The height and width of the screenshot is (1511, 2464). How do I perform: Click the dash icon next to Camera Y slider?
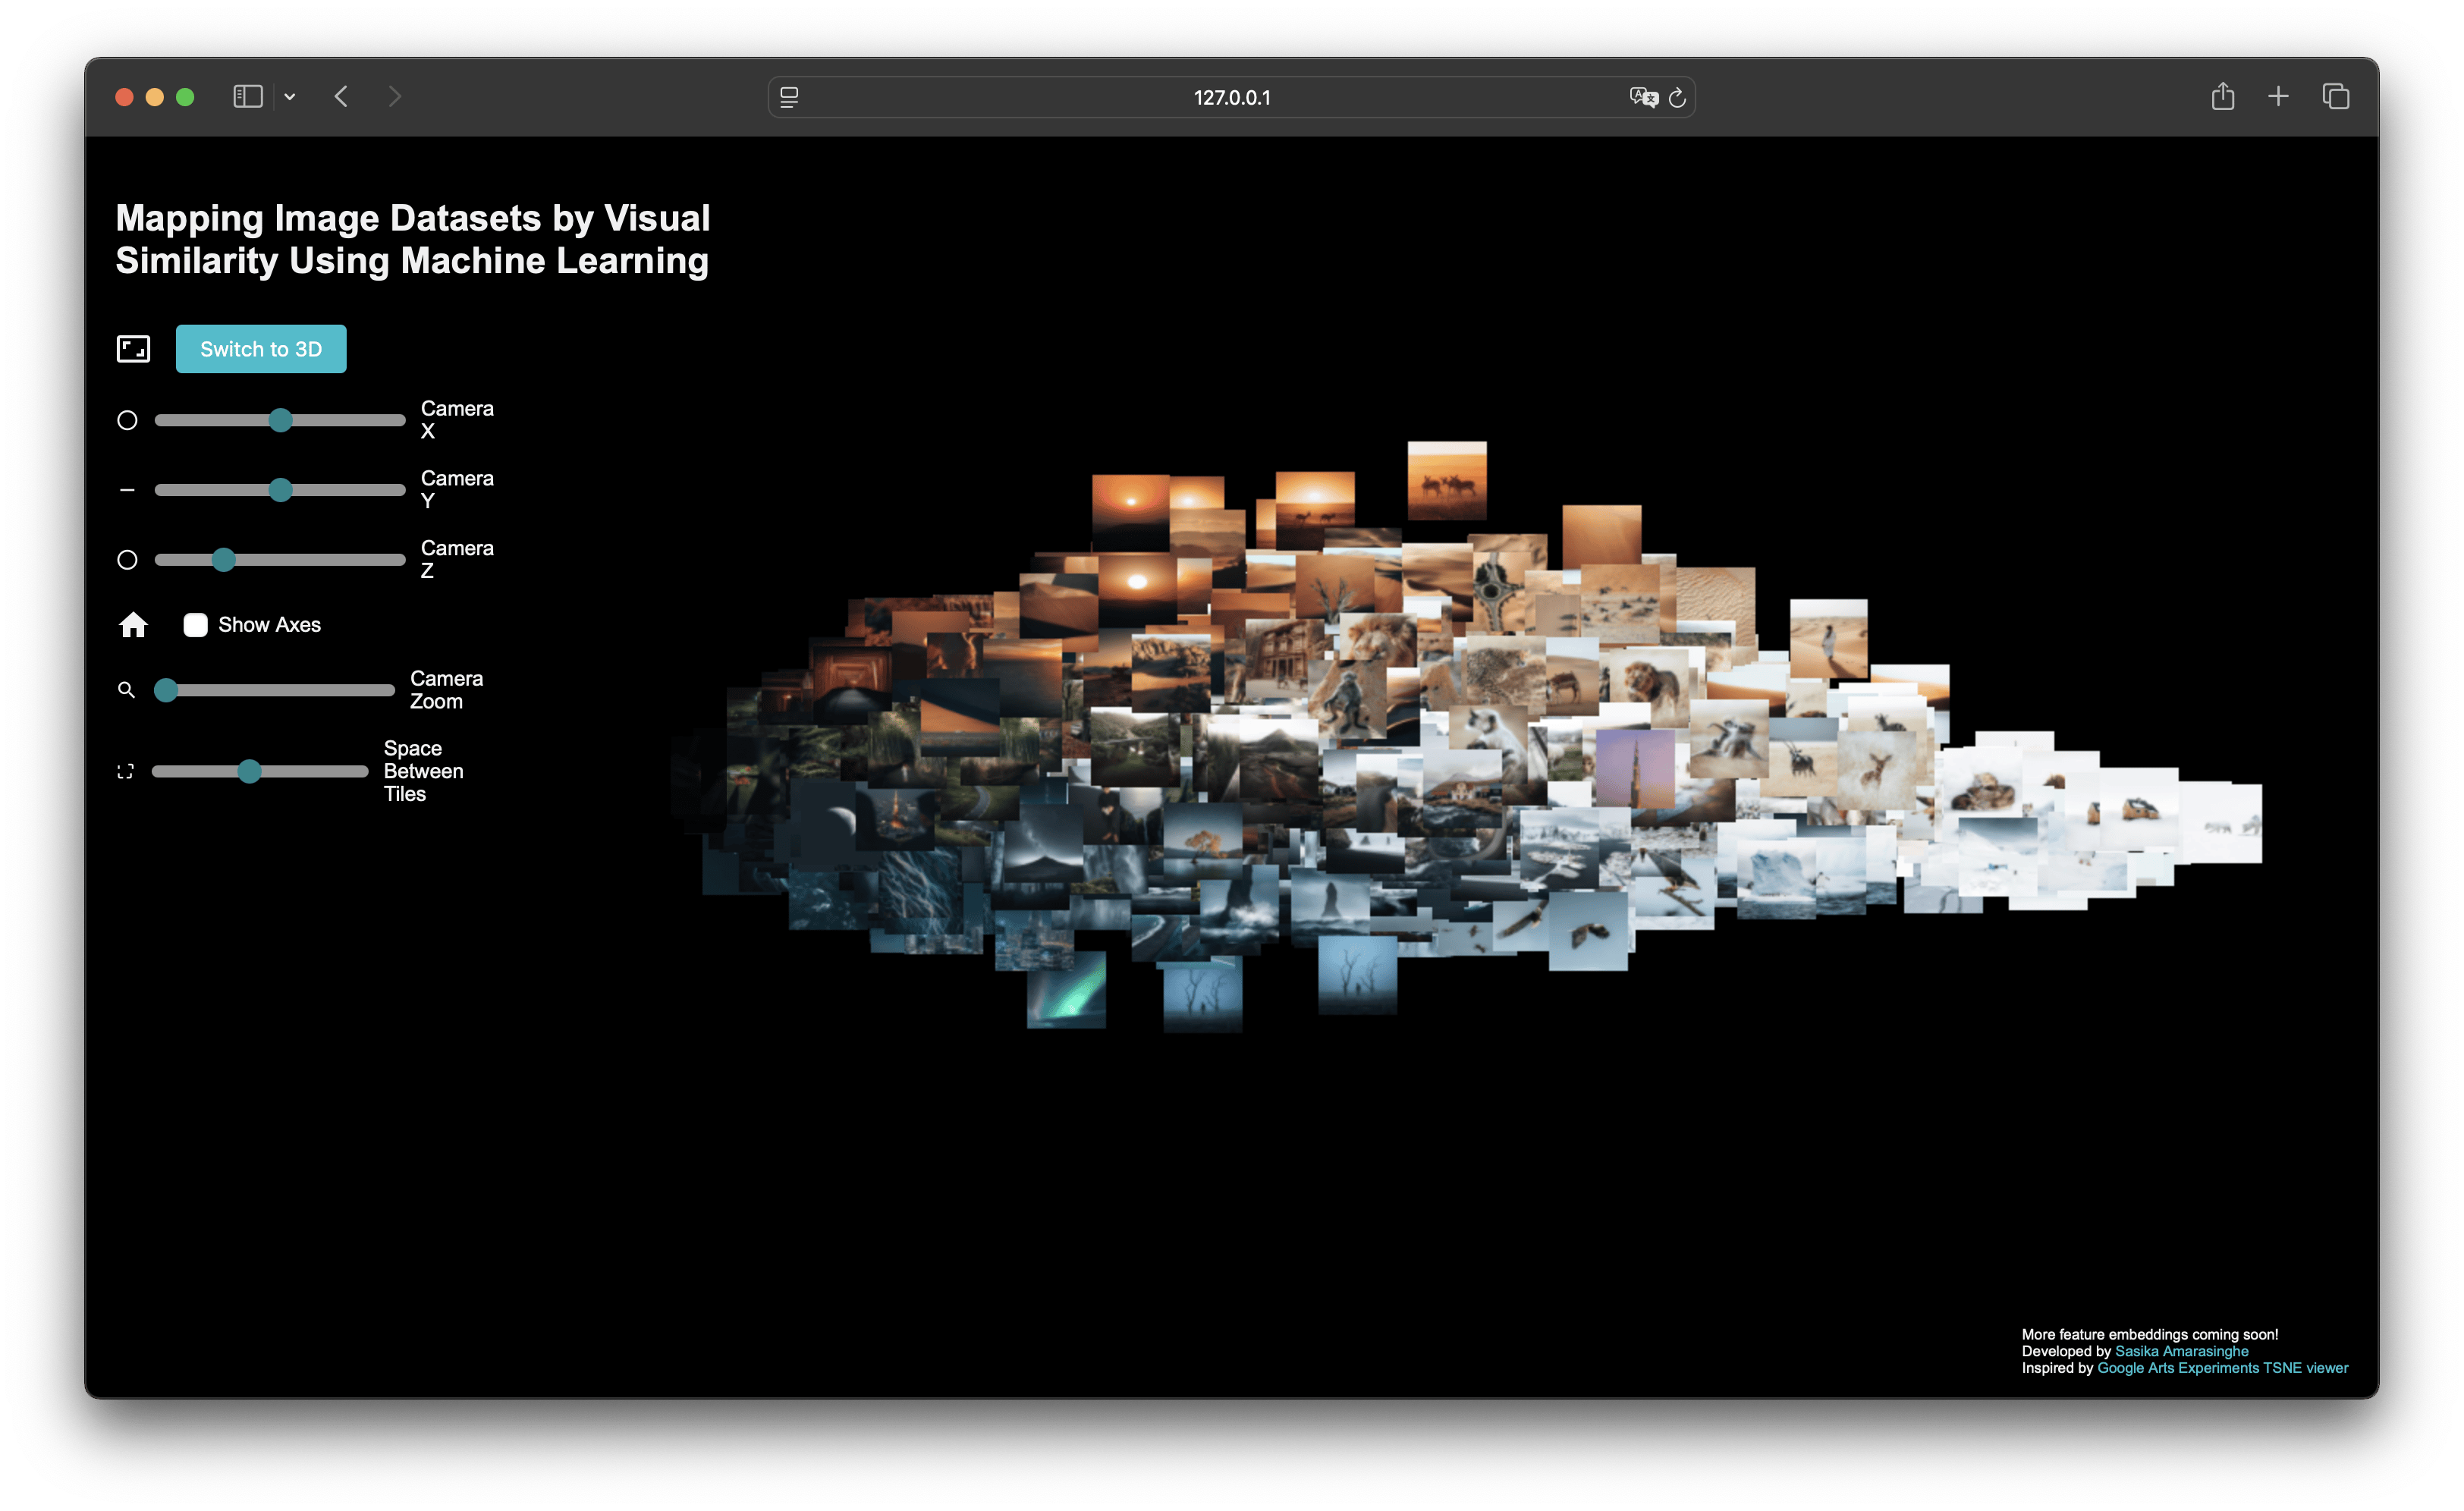click(127, 490)
